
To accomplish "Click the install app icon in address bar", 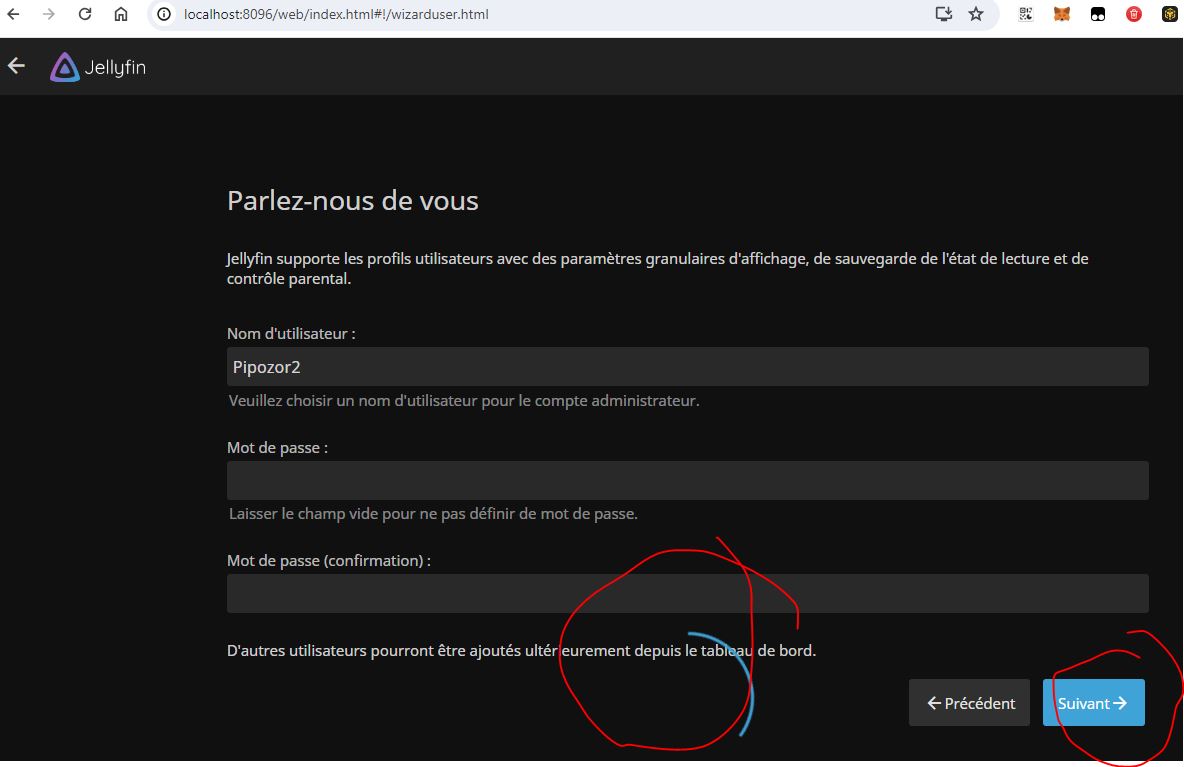I will 943,14.
